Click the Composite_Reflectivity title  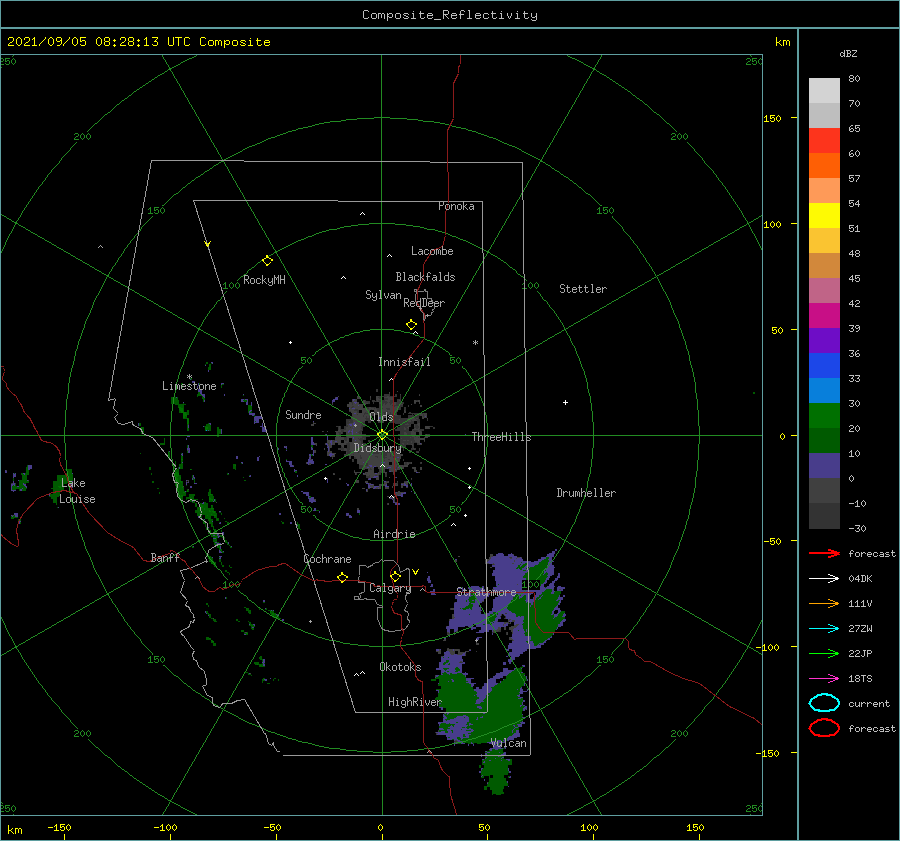450,15
